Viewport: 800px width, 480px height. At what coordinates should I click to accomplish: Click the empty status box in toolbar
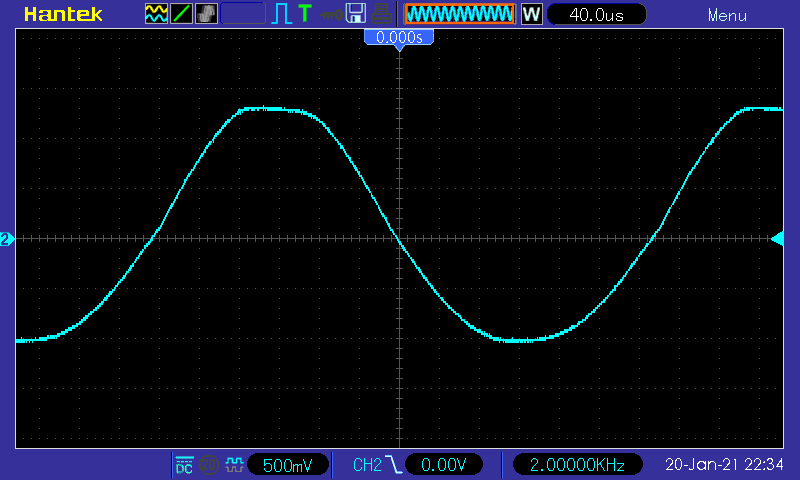[243, 14]
